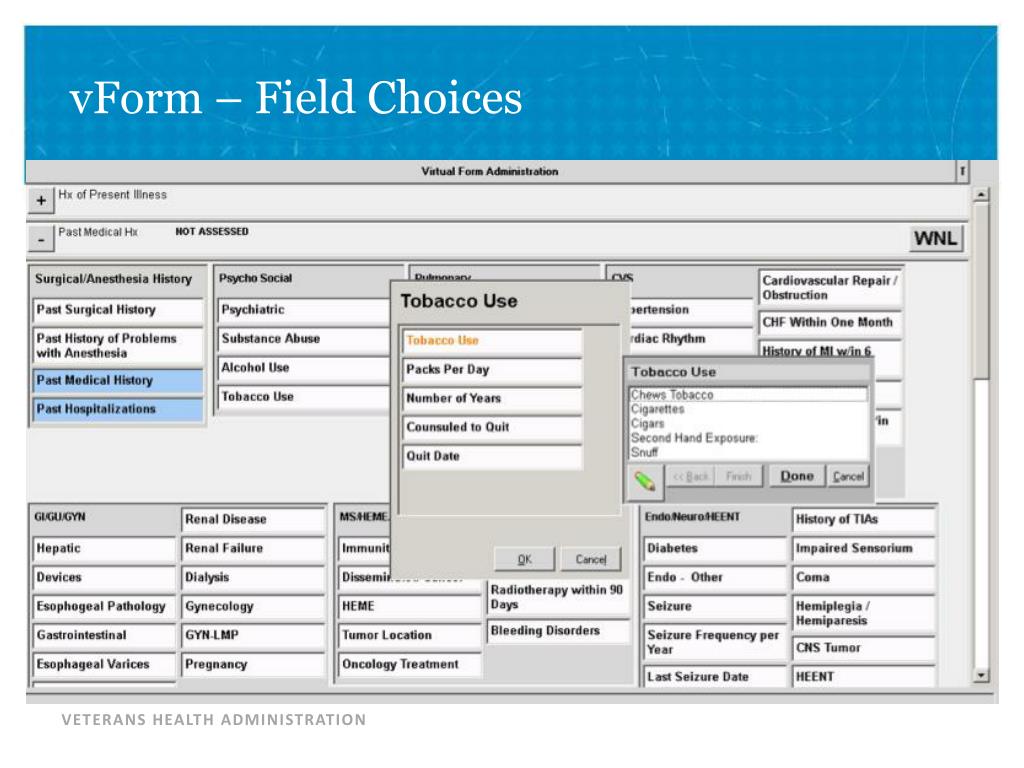Open the Gynecology item
This screenshot has height=768, width=1024.
[x=253, y=607]
